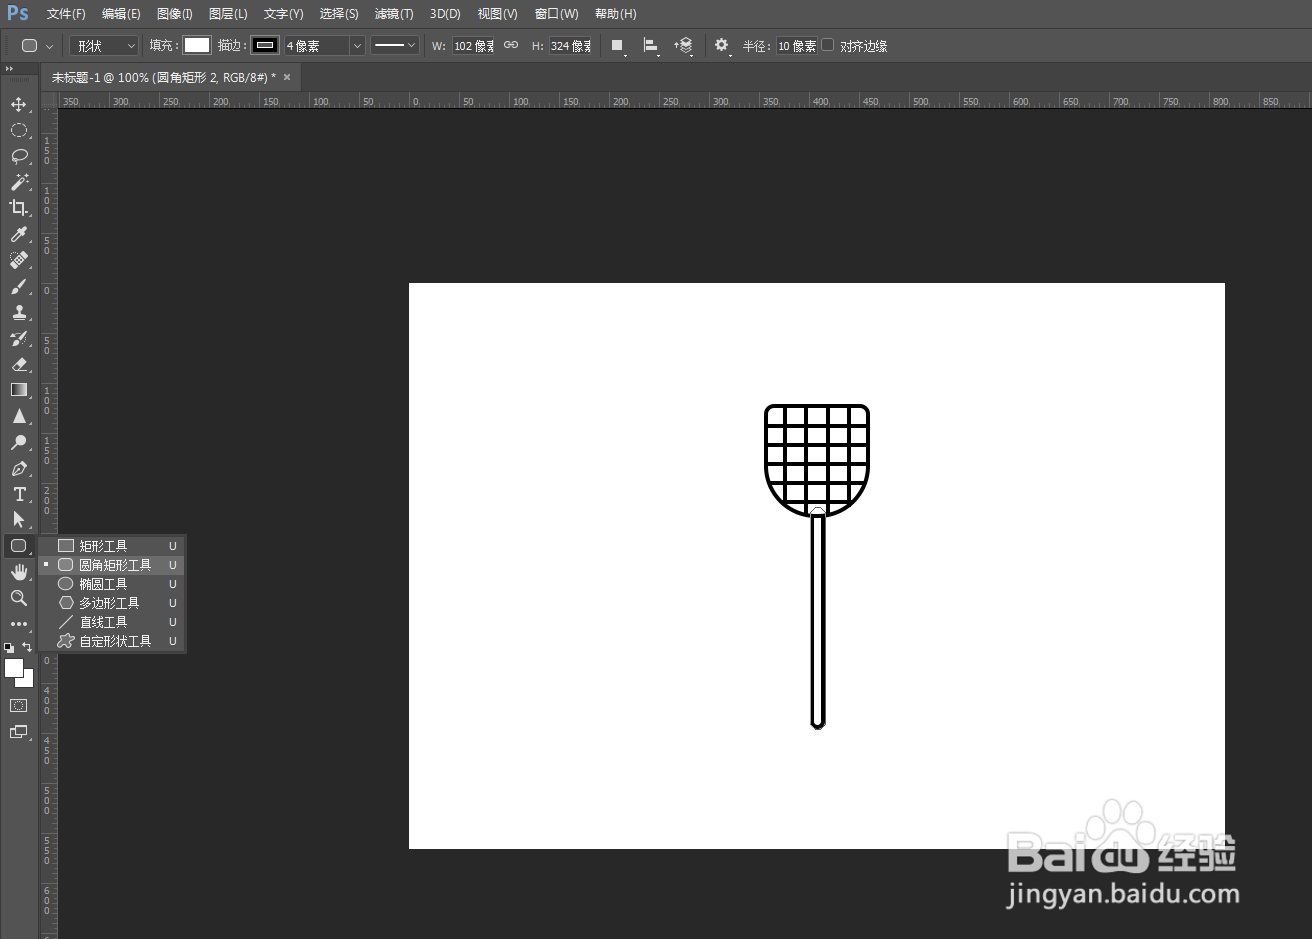The width and height of the screenshot is (1312, 939).
Task: Open the 文件(F) menu
Action: tap(66, 14)
